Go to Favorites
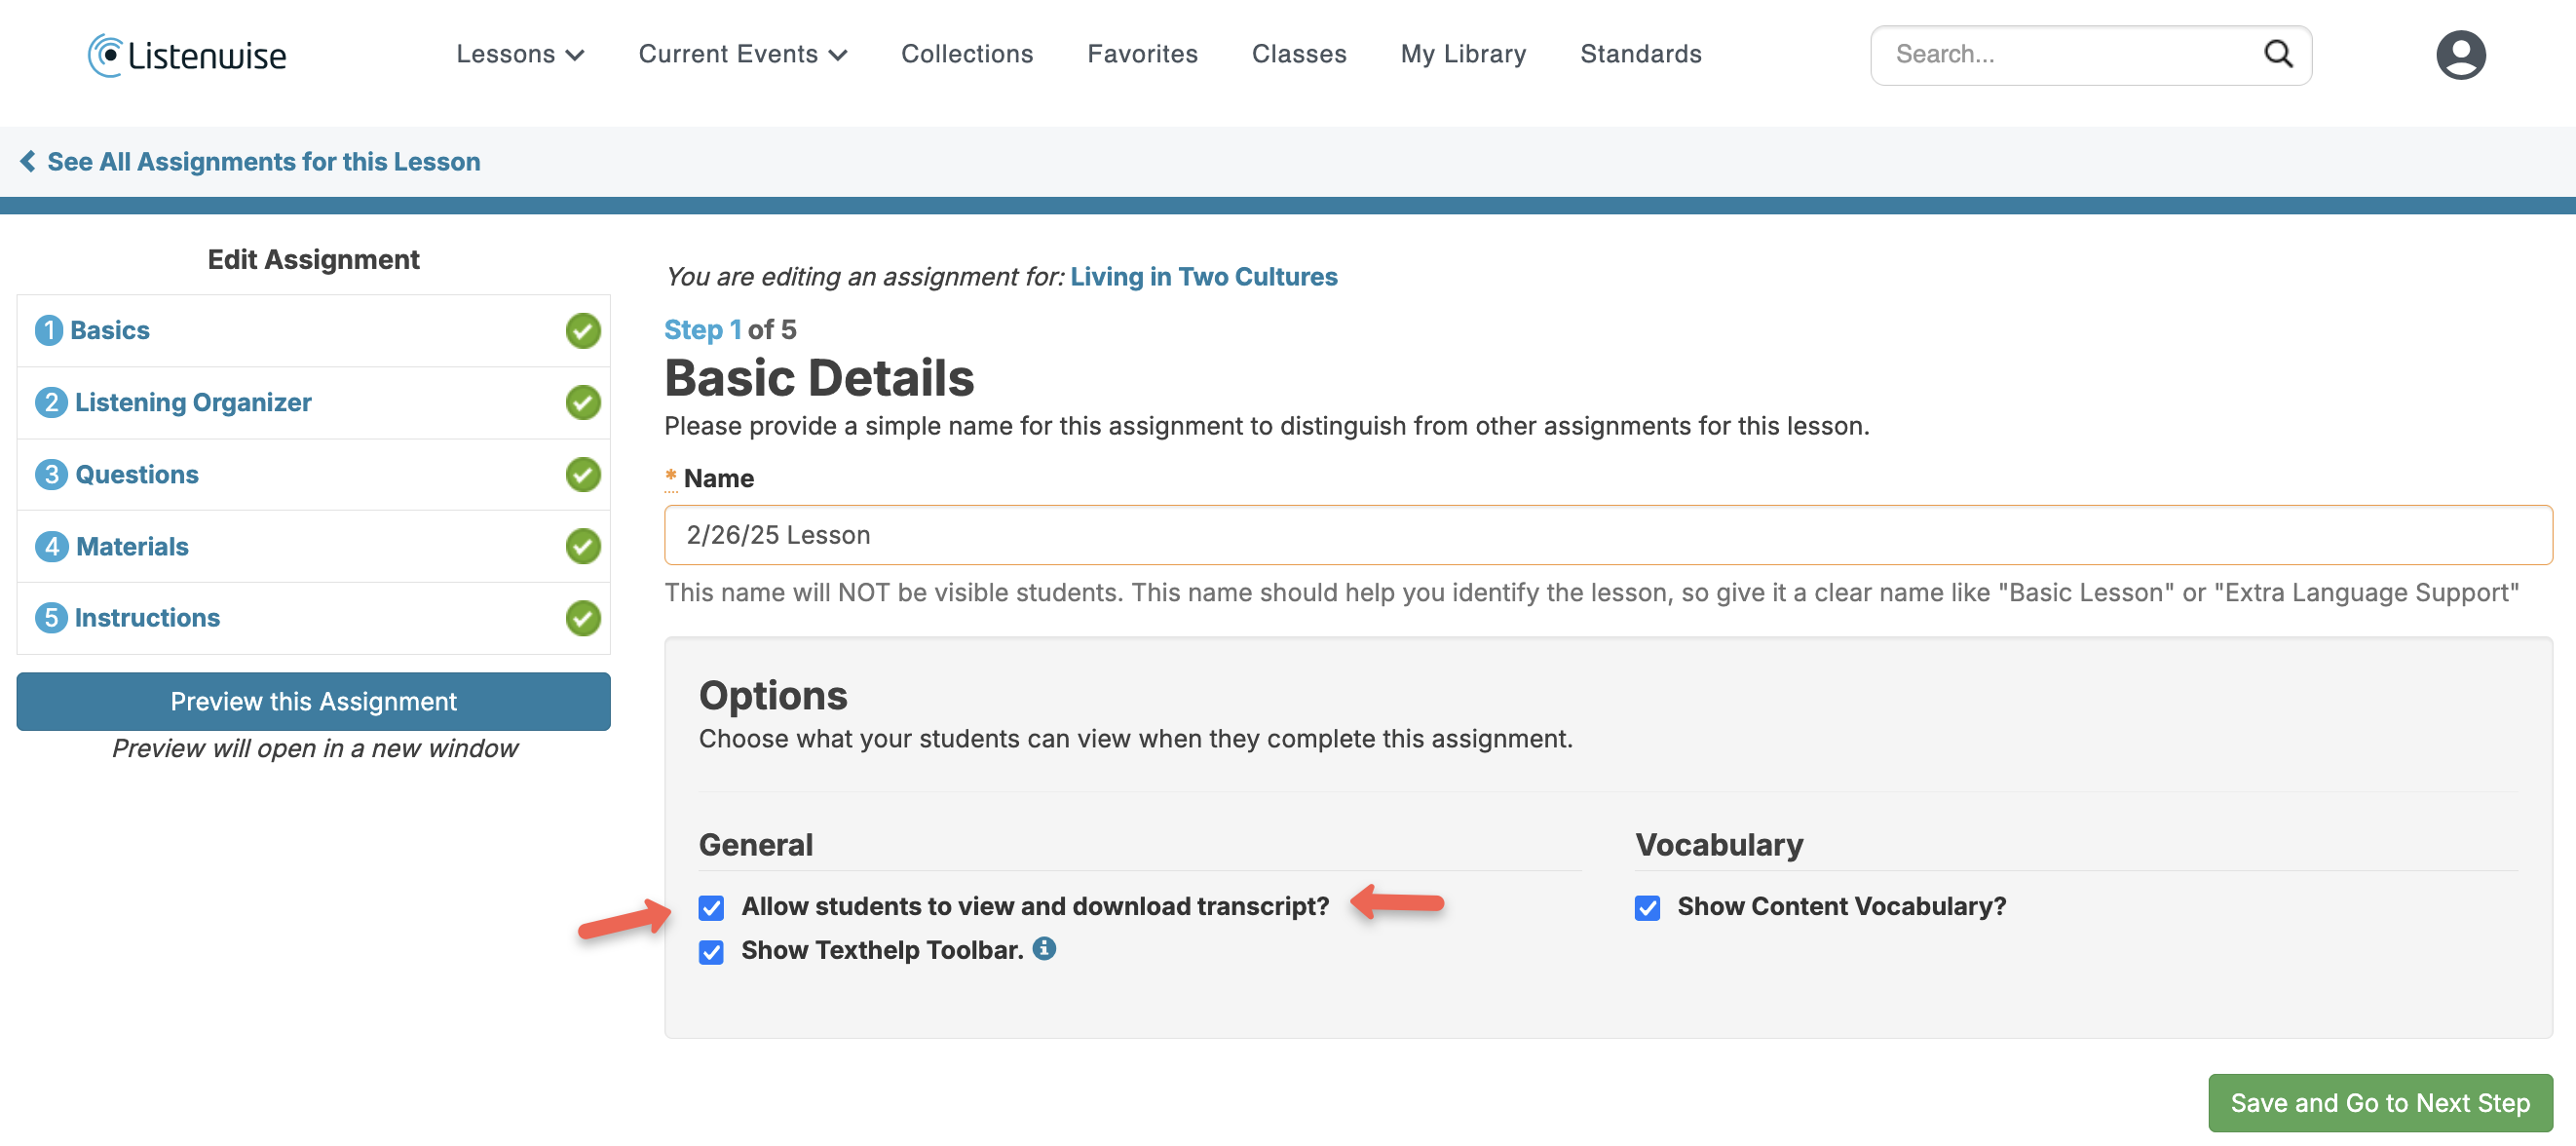This screenshot has height=1146, width=2576. click(1142, 54)
